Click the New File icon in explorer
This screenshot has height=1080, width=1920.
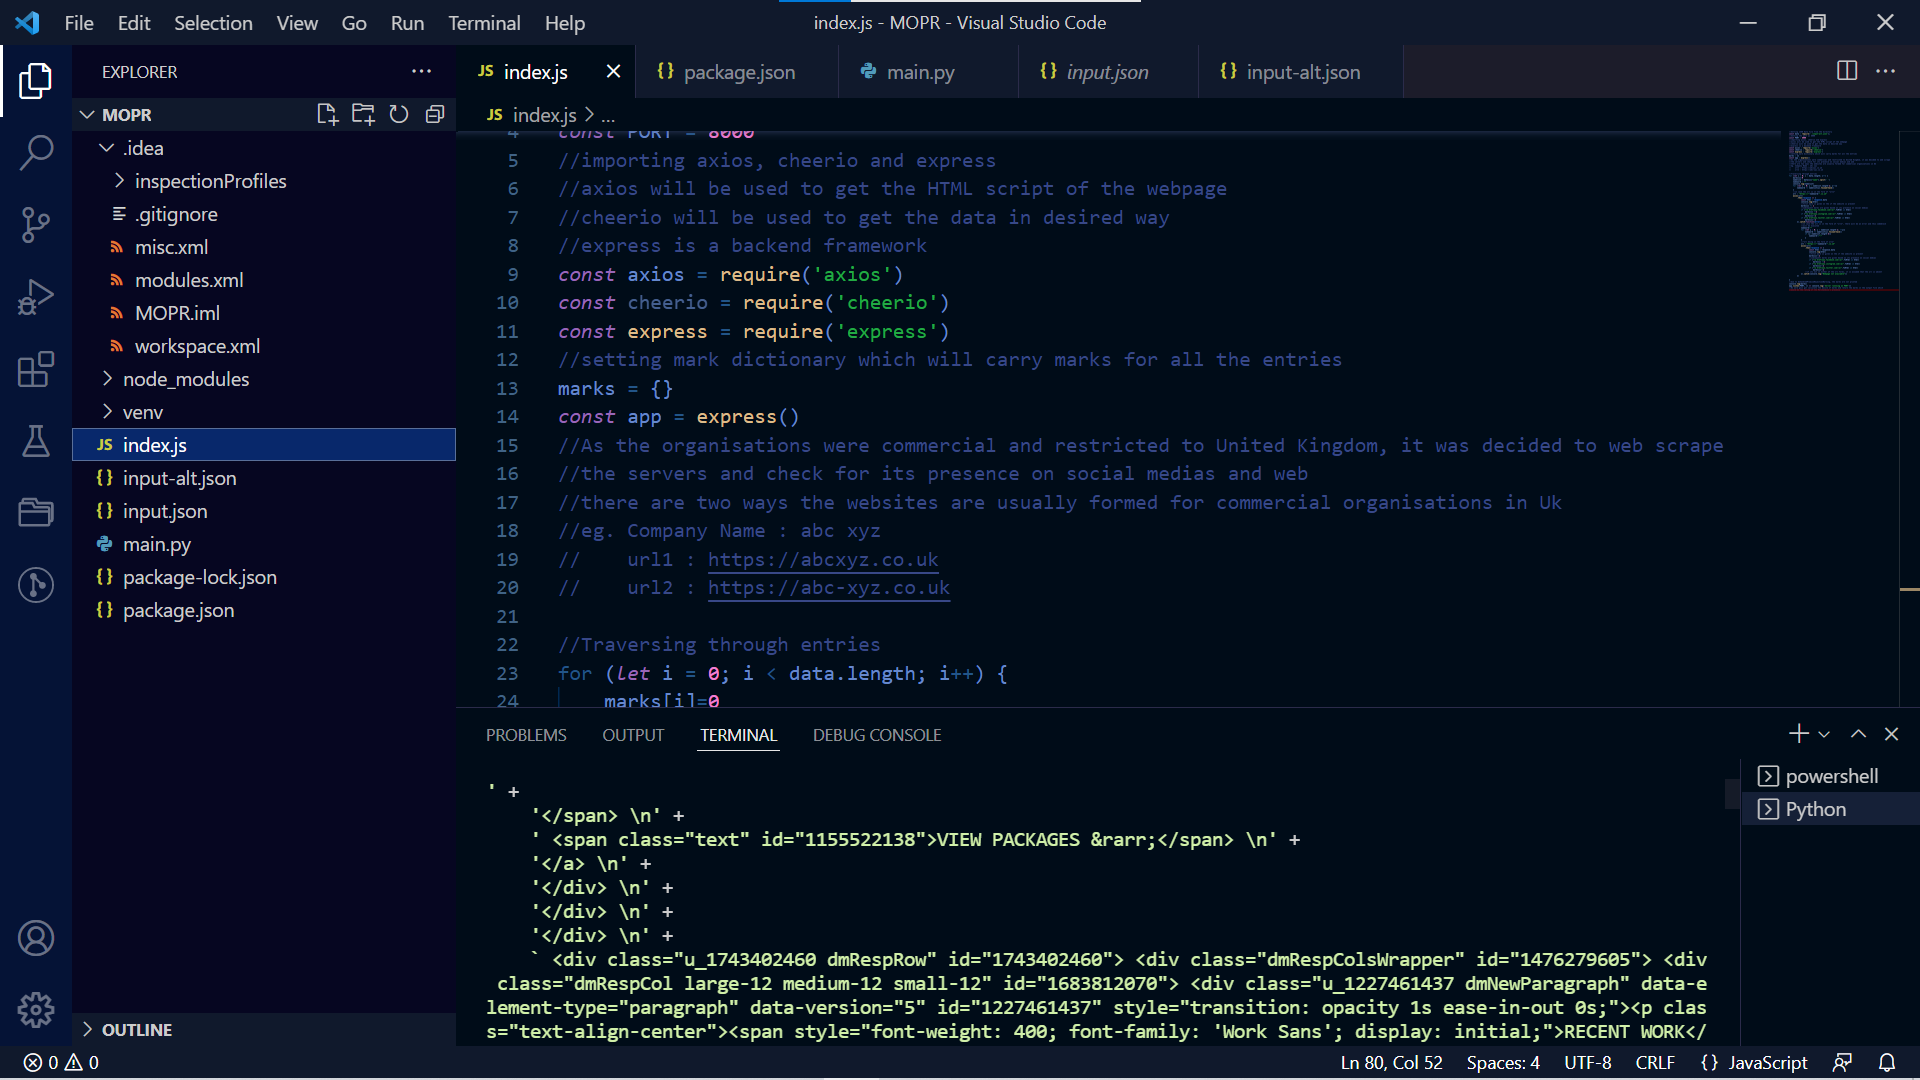[x=327, y=114]
